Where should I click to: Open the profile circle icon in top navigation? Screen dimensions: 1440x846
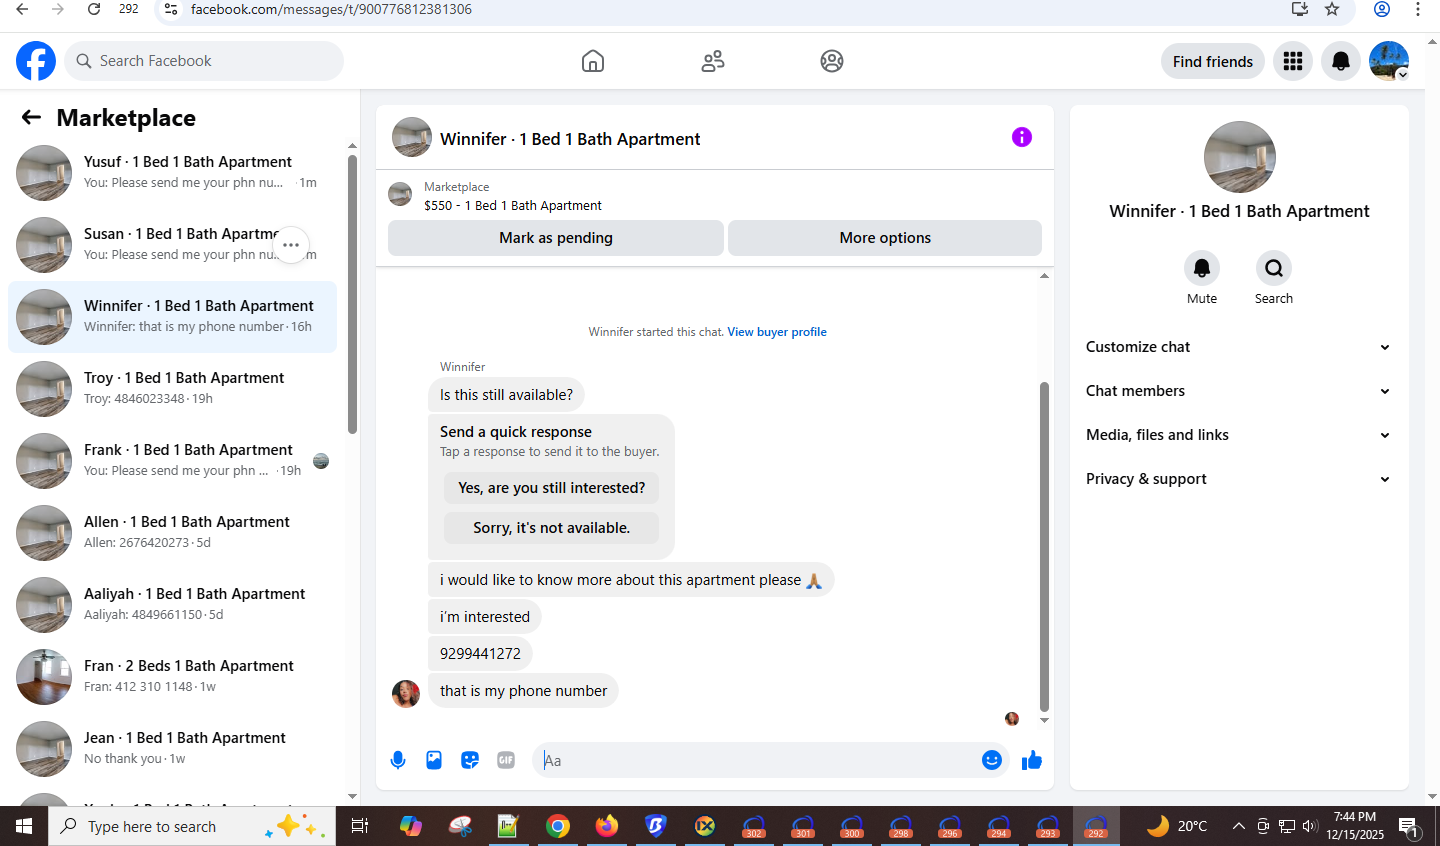point(832,61)
